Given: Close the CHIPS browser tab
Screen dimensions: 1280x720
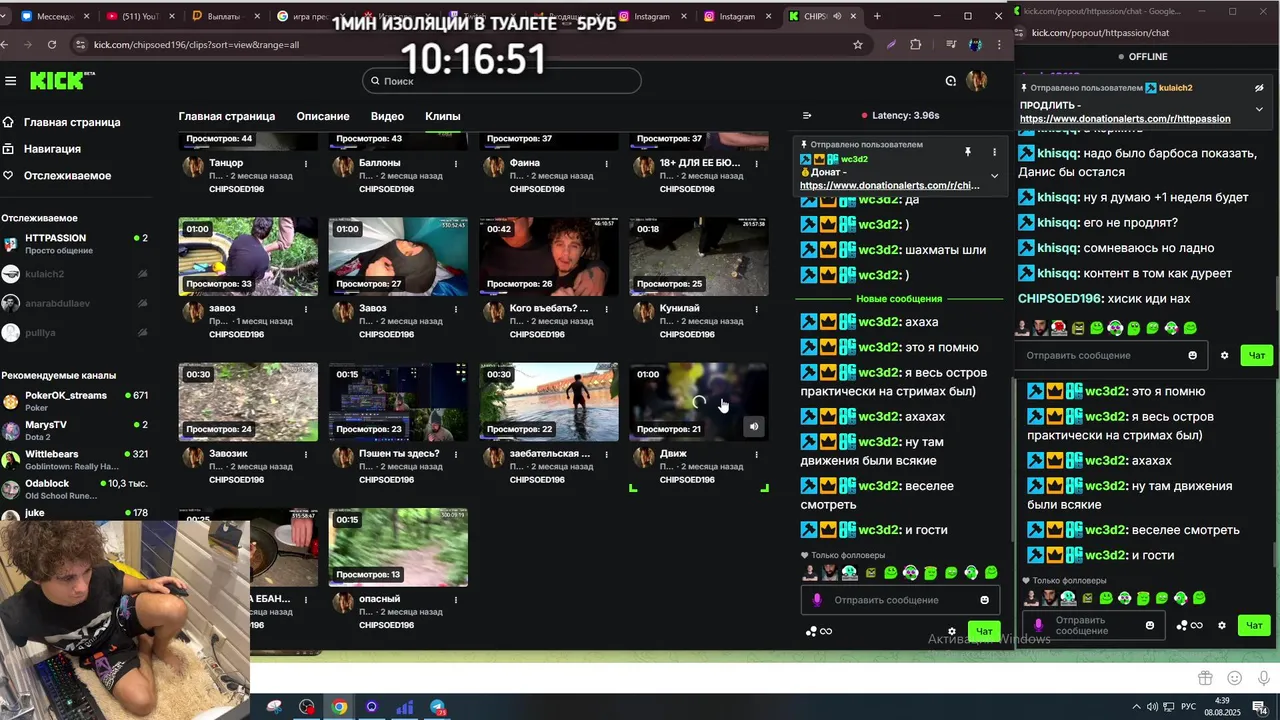Looking at the screenshot, I should (852, 16).
